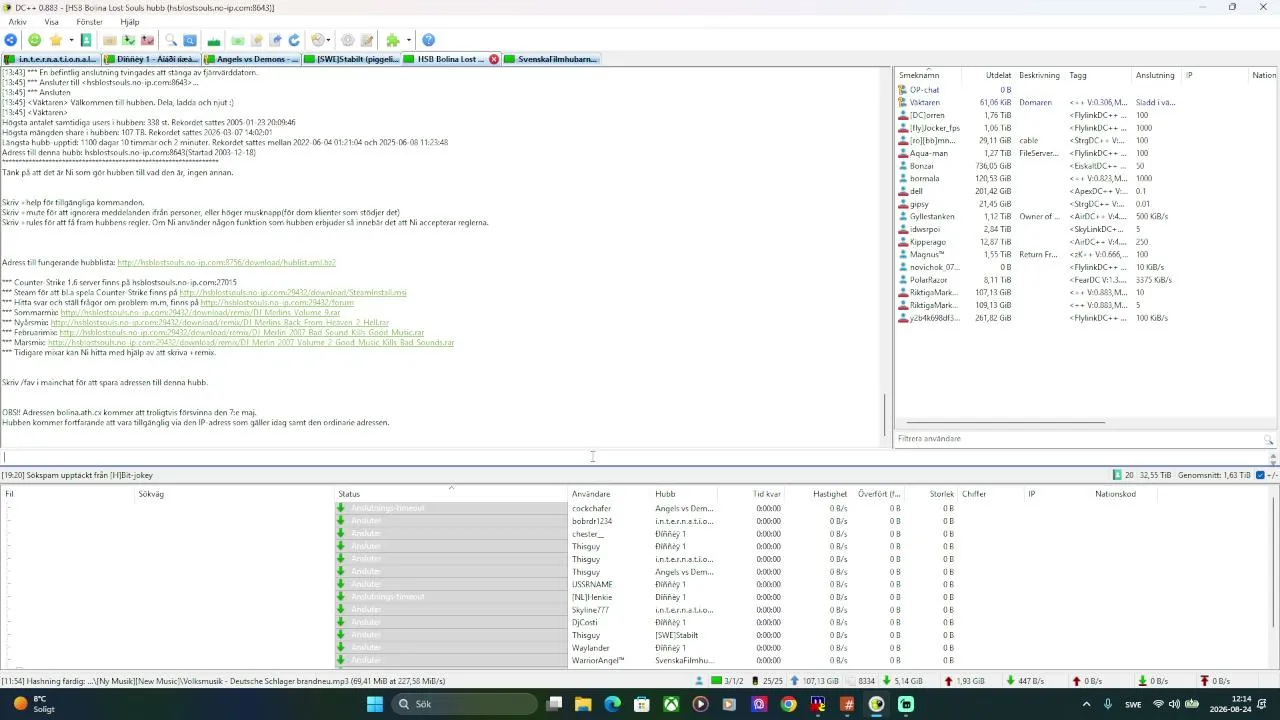
Task: Open the hublist.xml.bz2 download link
Action: click(x=226, y=262)
